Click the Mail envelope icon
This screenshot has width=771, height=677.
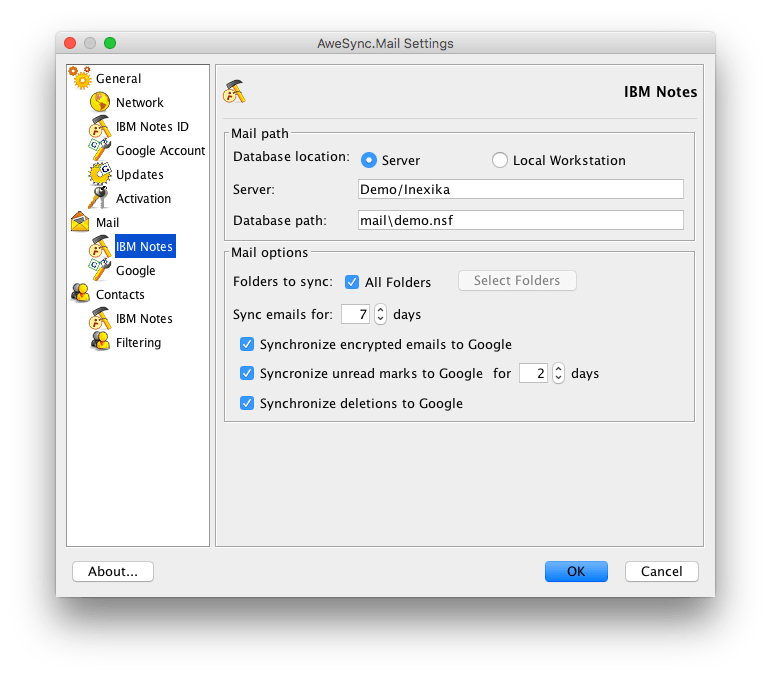[x=80, y=223]
